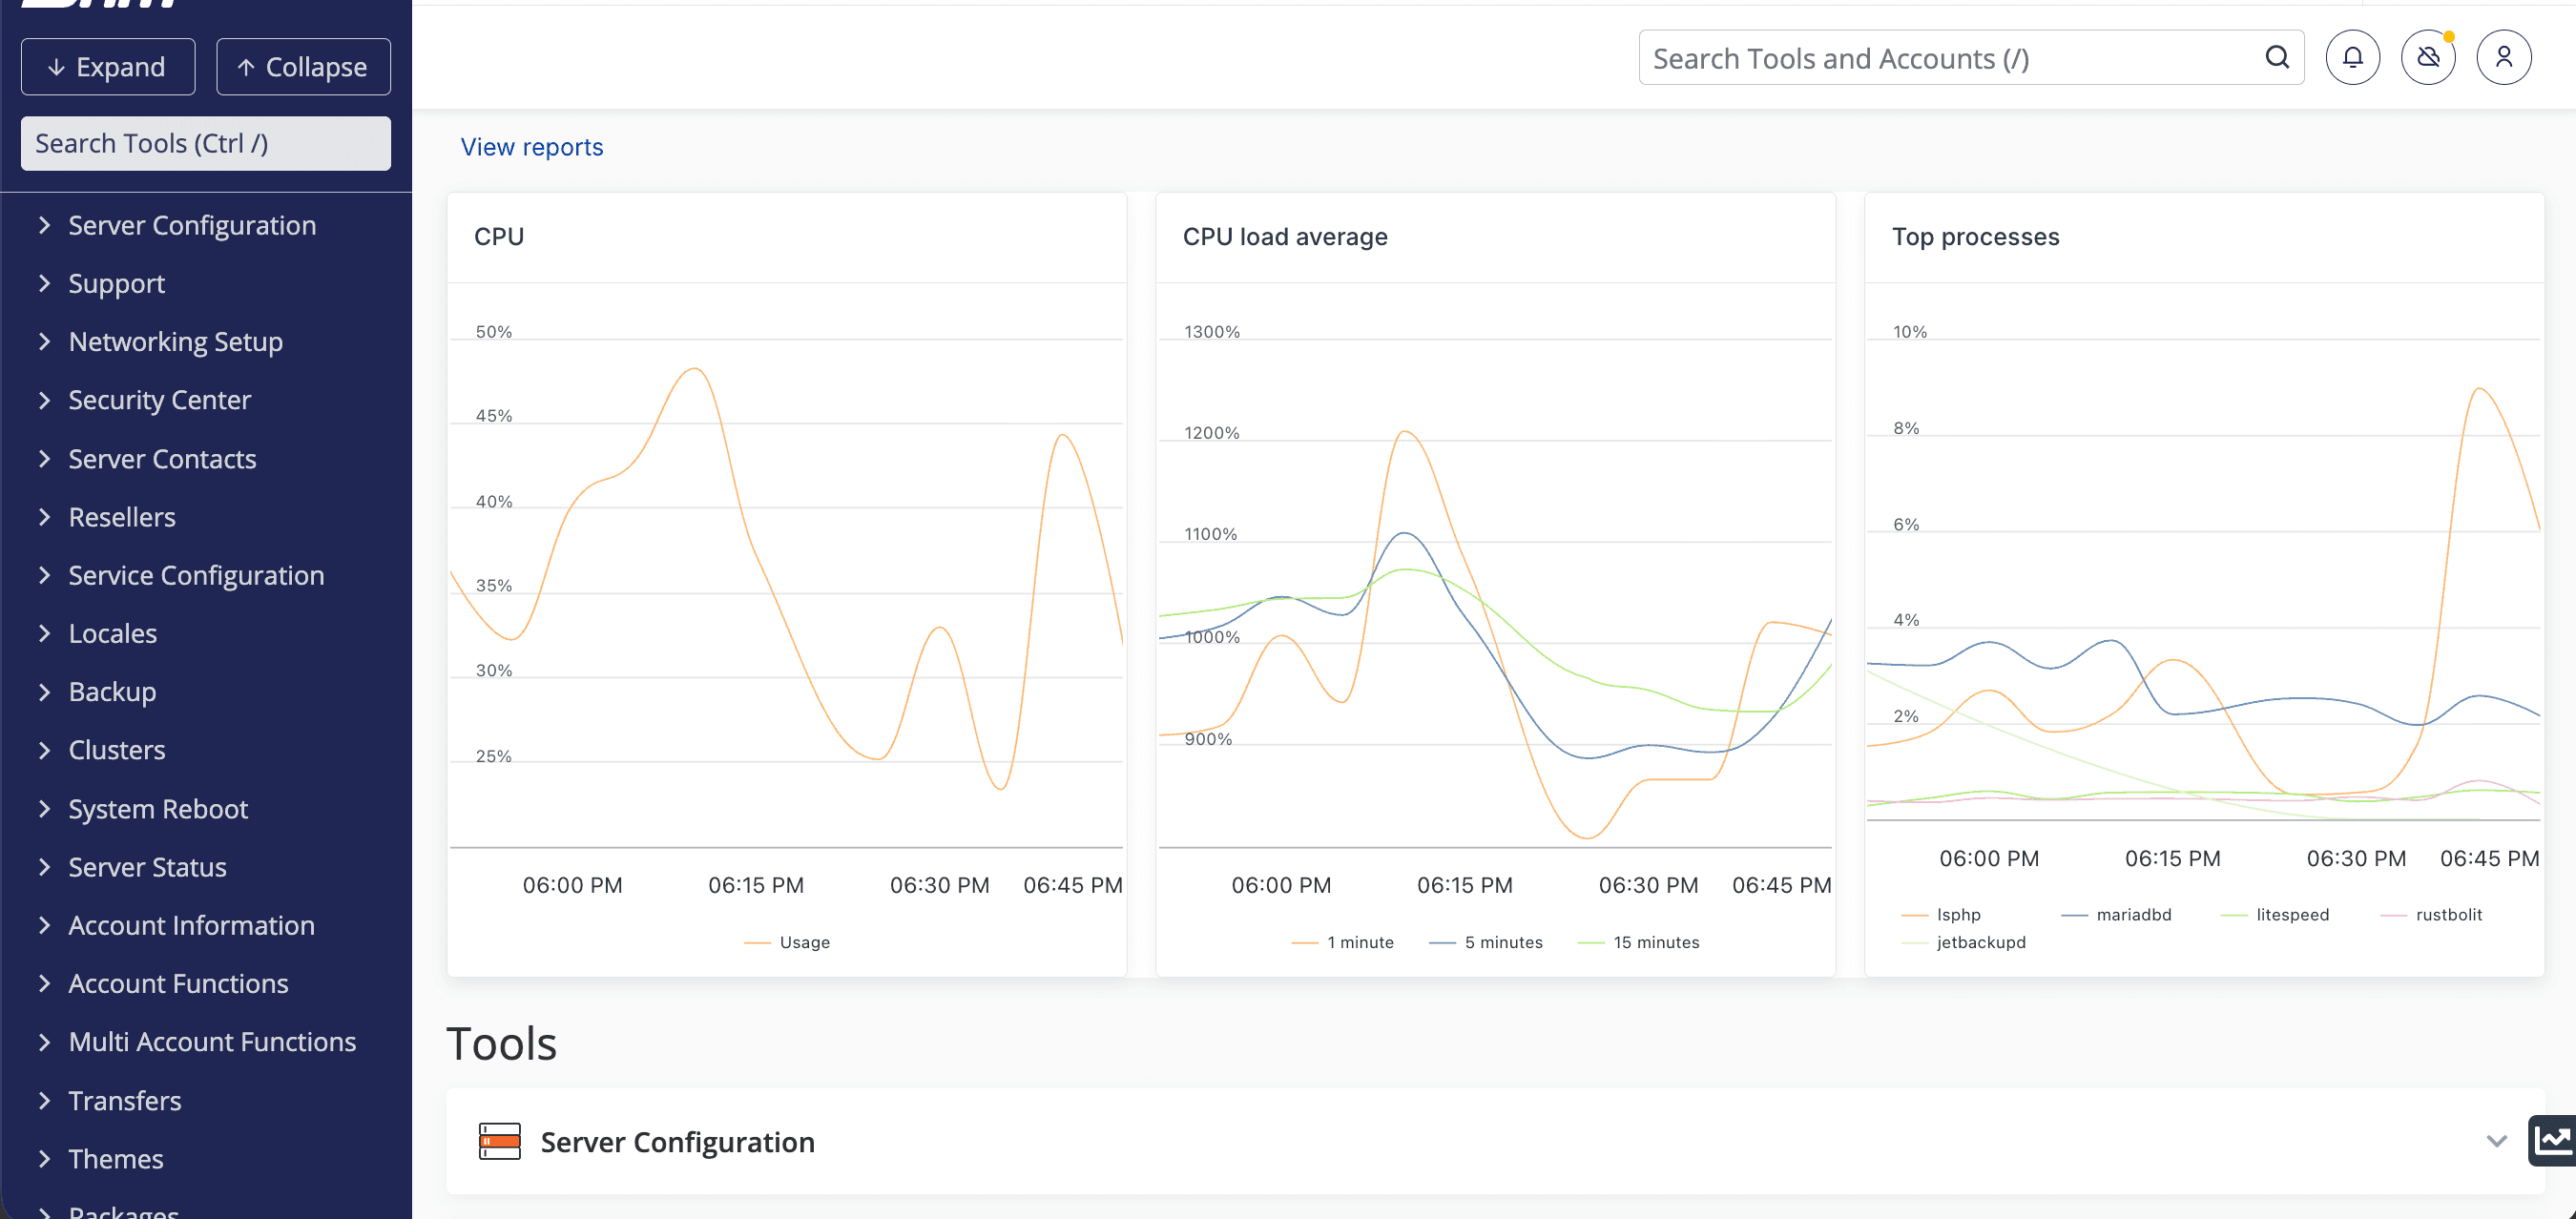The image size is (2576, 1219).
Task: Toggle mariadbd series in Top processes
Action: 2116,914
